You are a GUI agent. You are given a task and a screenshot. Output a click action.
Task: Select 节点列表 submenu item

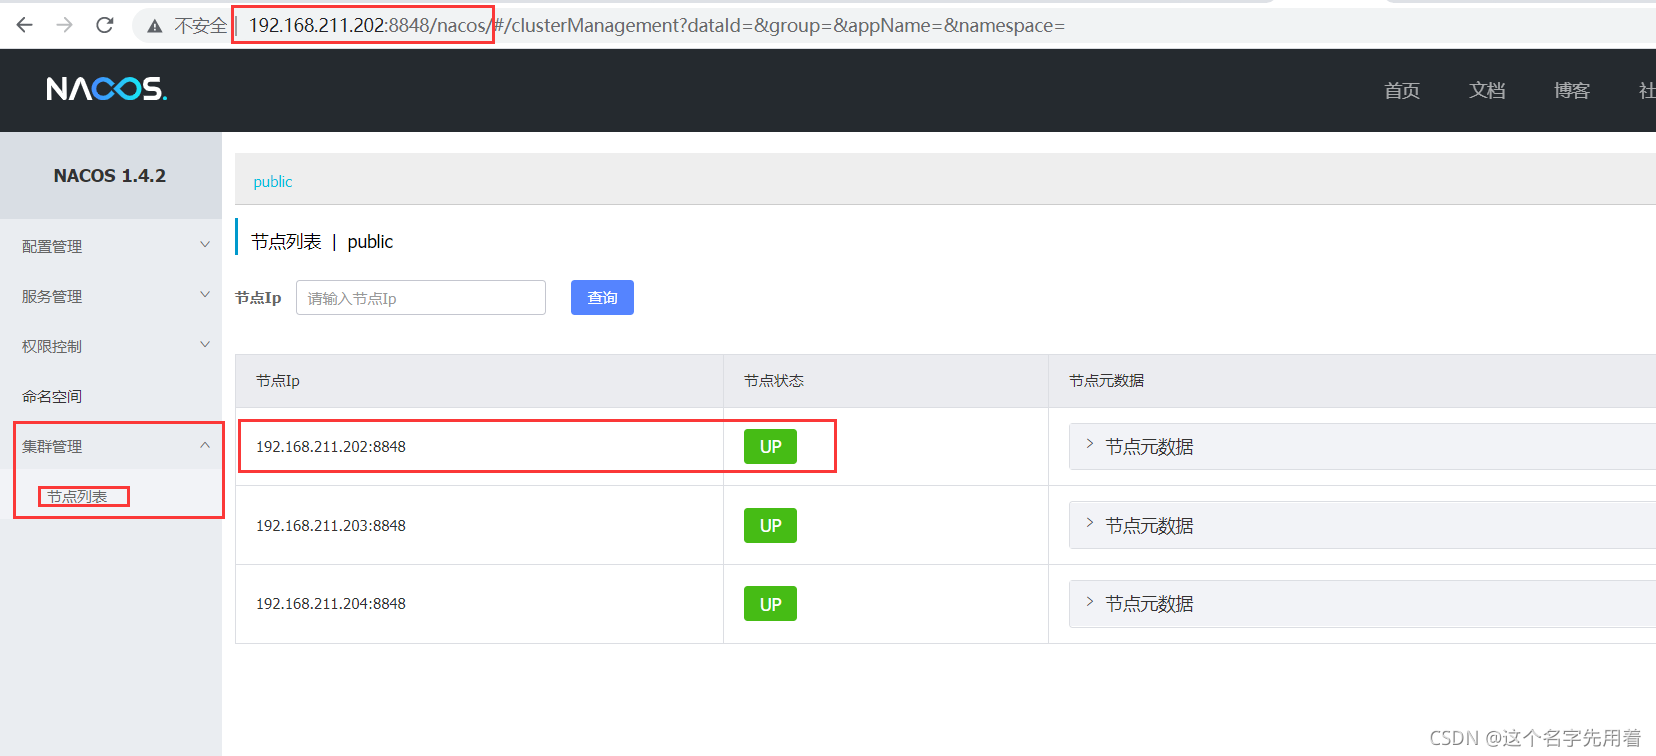click(77, 496)
